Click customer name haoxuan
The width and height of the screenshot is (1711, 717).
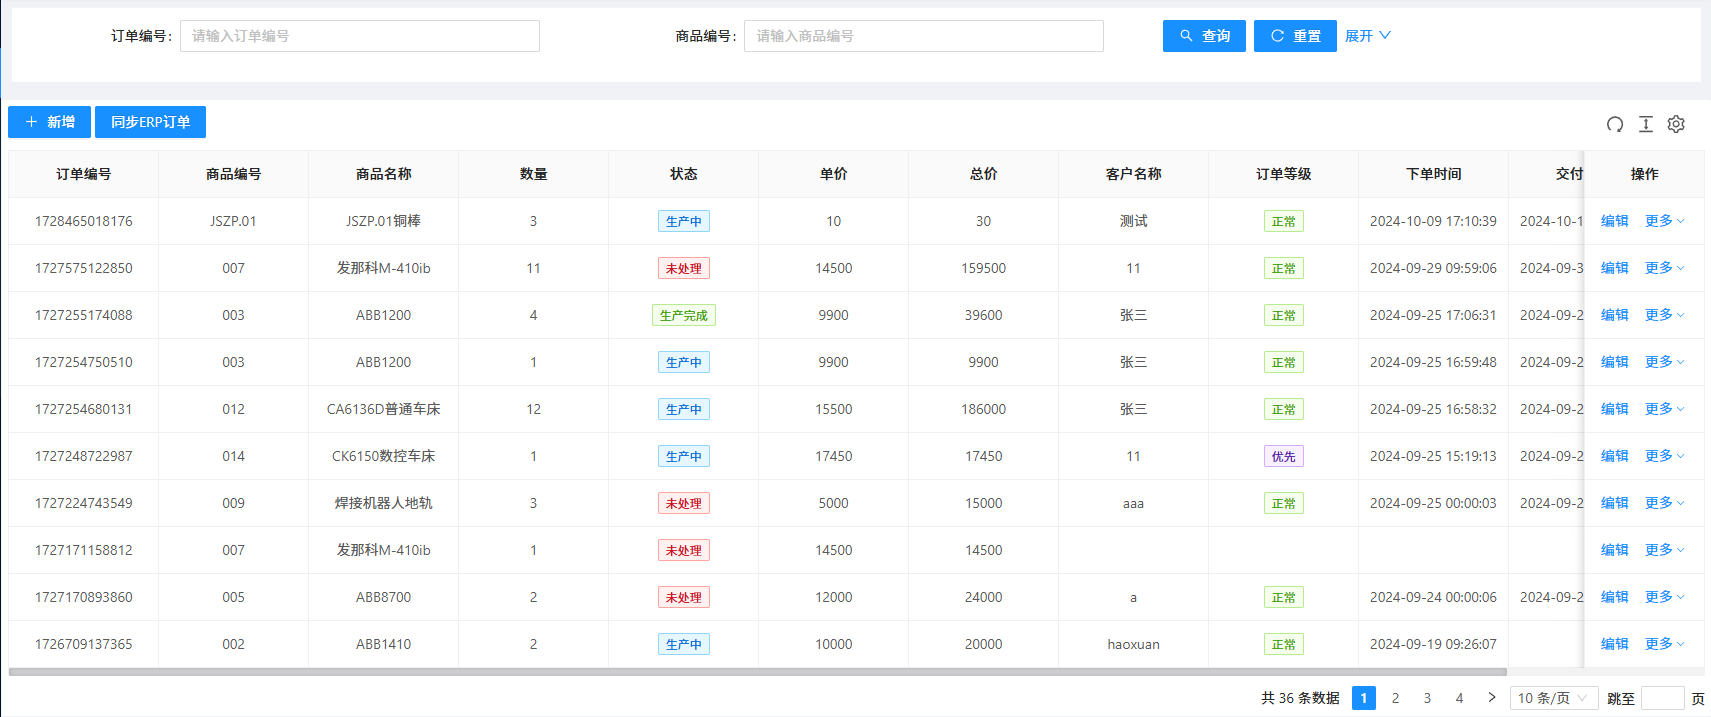[x=1134, y=644]
